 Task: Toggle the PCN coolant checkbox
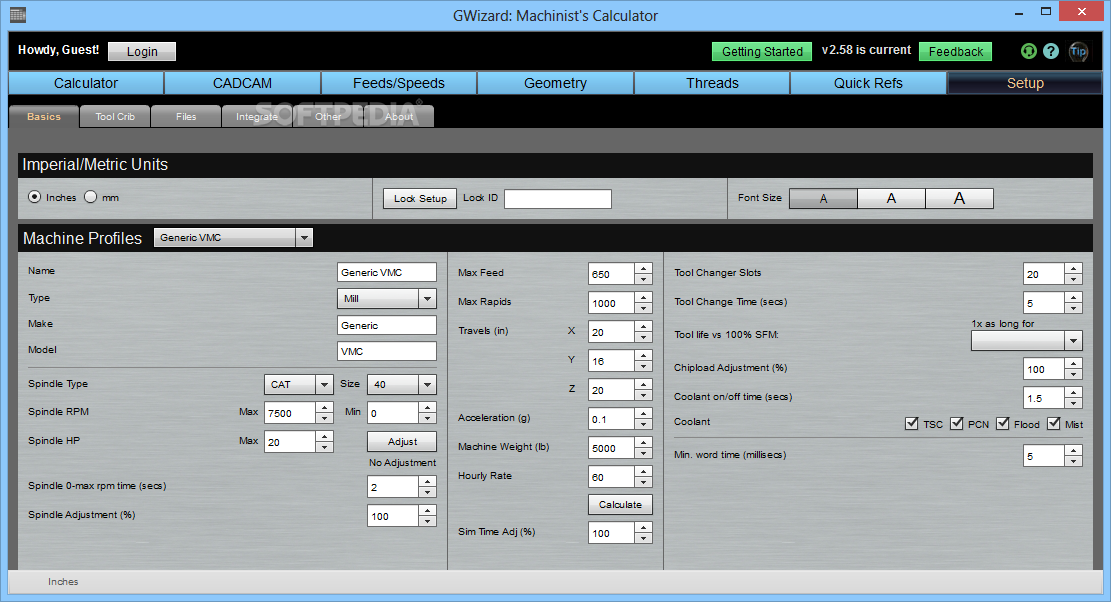click(957, 424)
